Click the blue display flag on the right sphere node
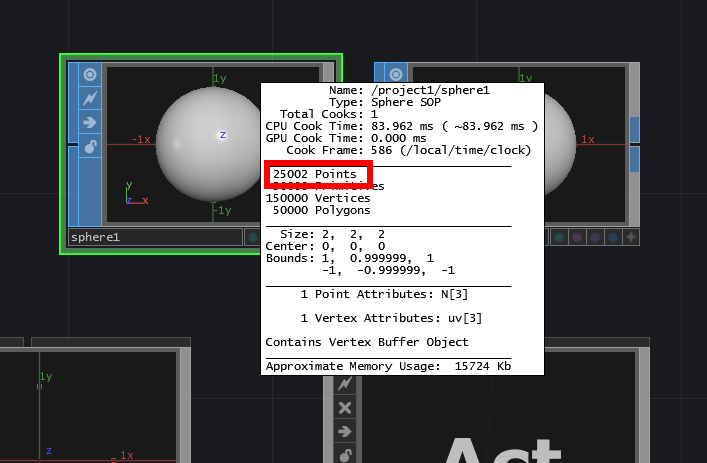Viewport: 707px width, 463px height. tap(613, 237)
